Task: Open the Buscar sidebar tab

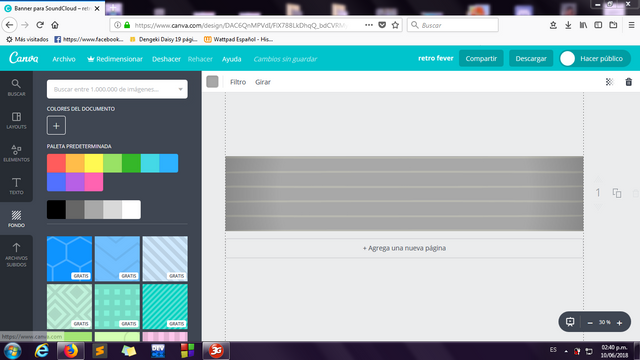Action: coord(16,87)
